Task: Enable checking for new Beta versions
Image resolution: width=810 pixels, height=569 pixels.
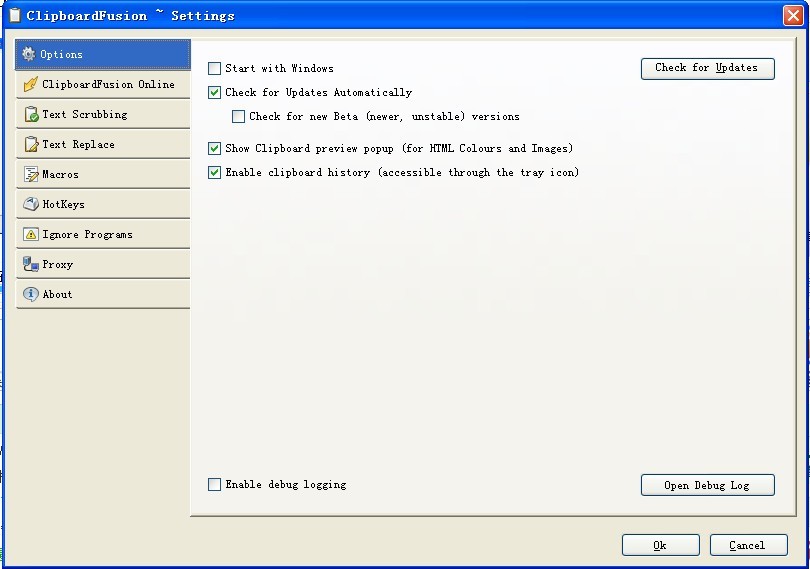Action: pyautogui.click(x=238, y=117)
